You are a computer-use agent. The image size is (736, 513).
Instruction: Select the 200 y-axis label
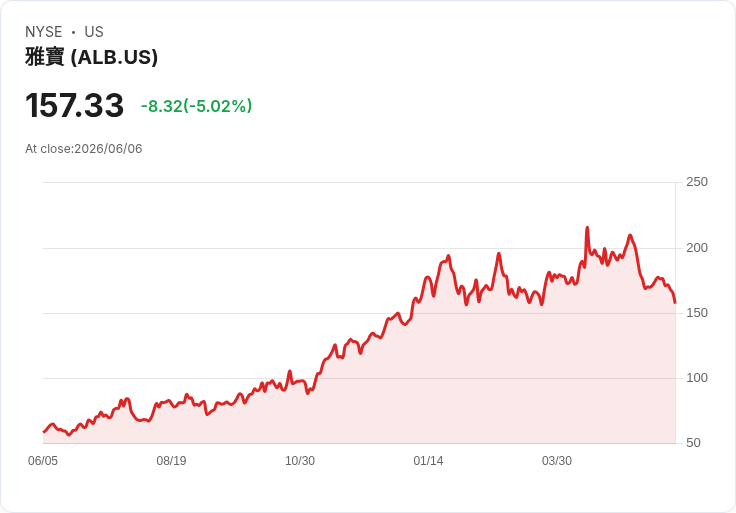click(x=697, y=248)
